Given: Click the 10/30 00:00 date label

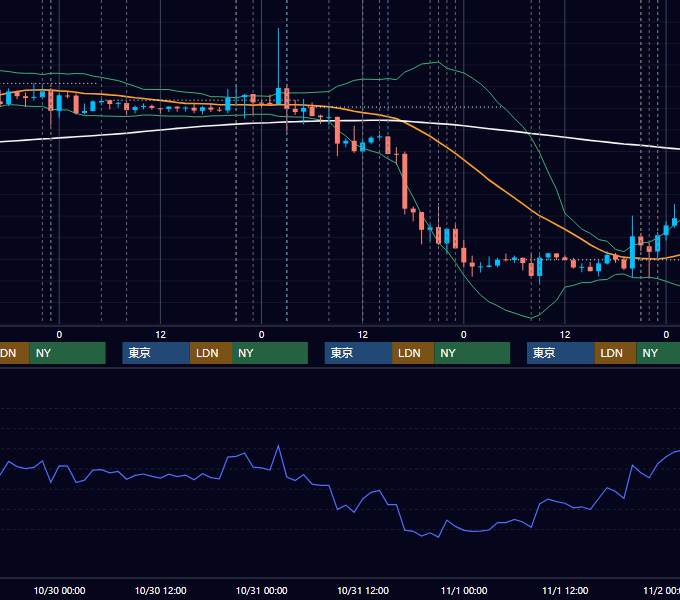Looking at the screenshot, I should point(59,590).
